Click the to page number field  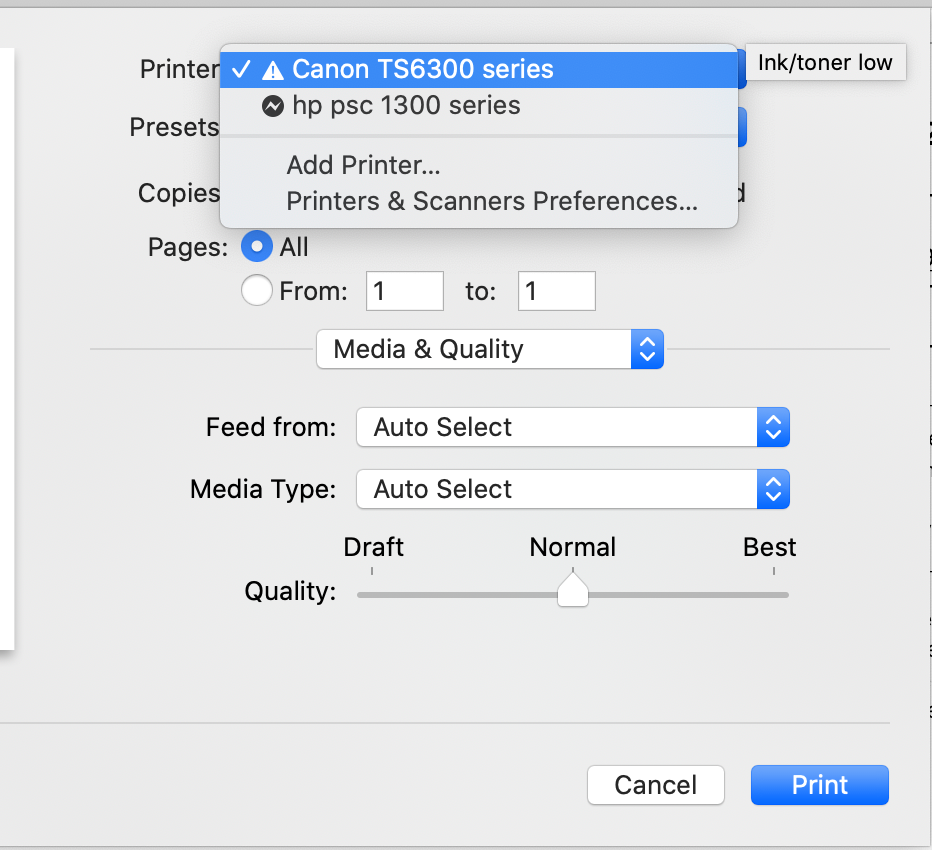[557, 291]
